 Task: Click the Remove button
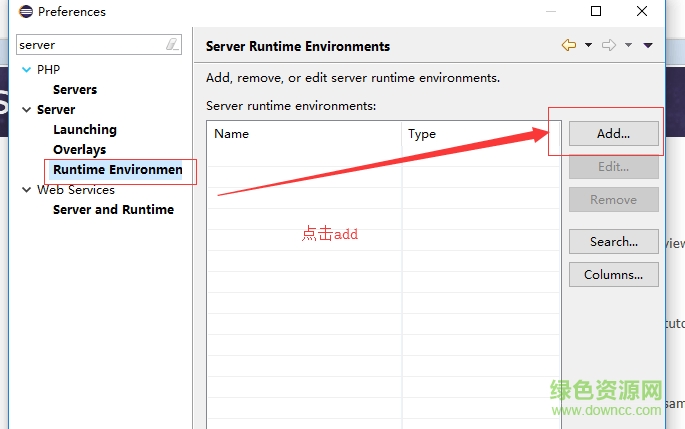pyautogui.click(x=613, y=200)
